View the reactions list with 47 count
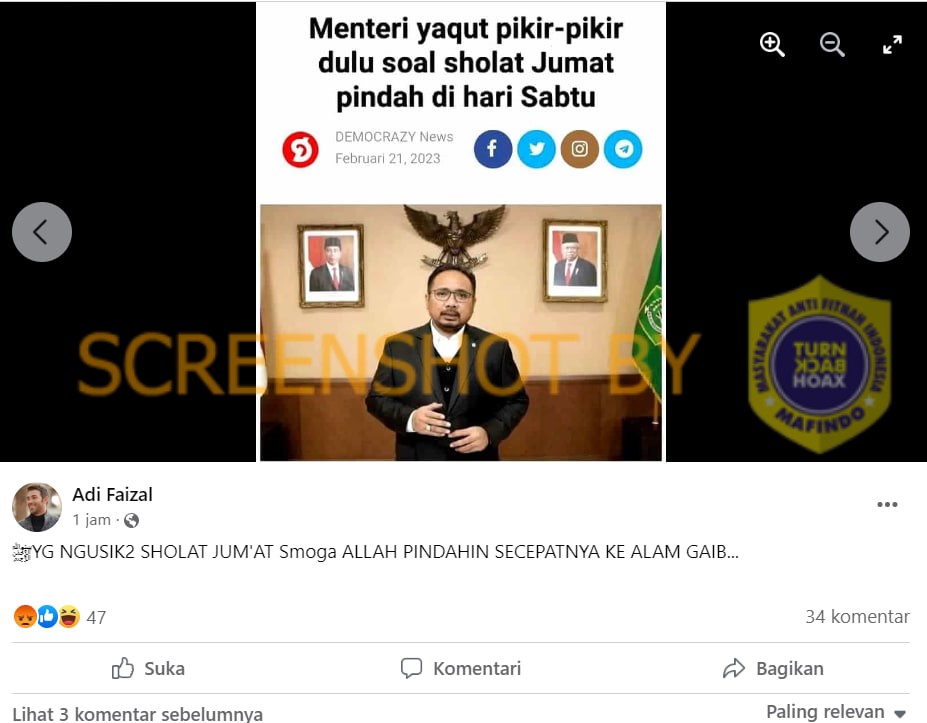The width and height of the screenshot is (927, 723). click(x=60, y=617)
